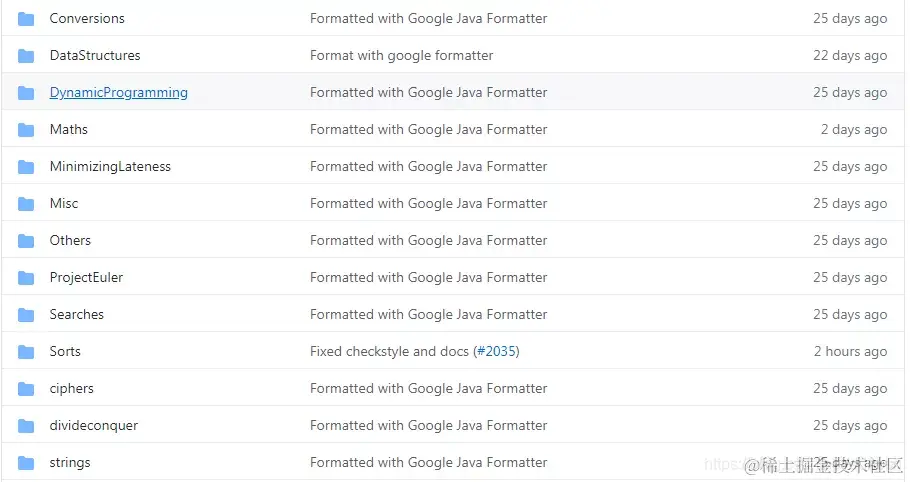This screenshot has height=482, width=910.
Task: Click the MinimizingLateness folder icon
Action: tap(26, 167)
